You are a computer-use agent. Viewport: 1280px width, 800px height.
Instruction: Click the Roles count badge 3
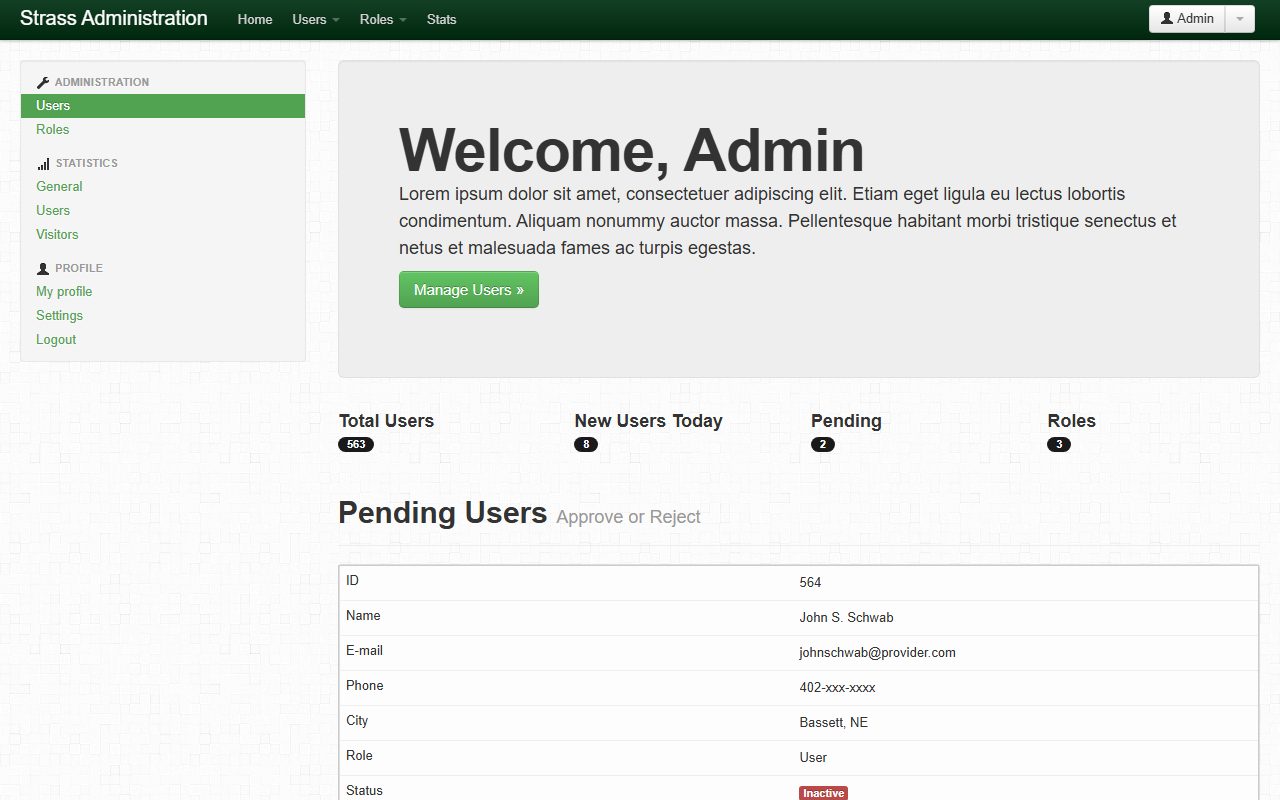pyautogui.click(x=1059, y=445)
